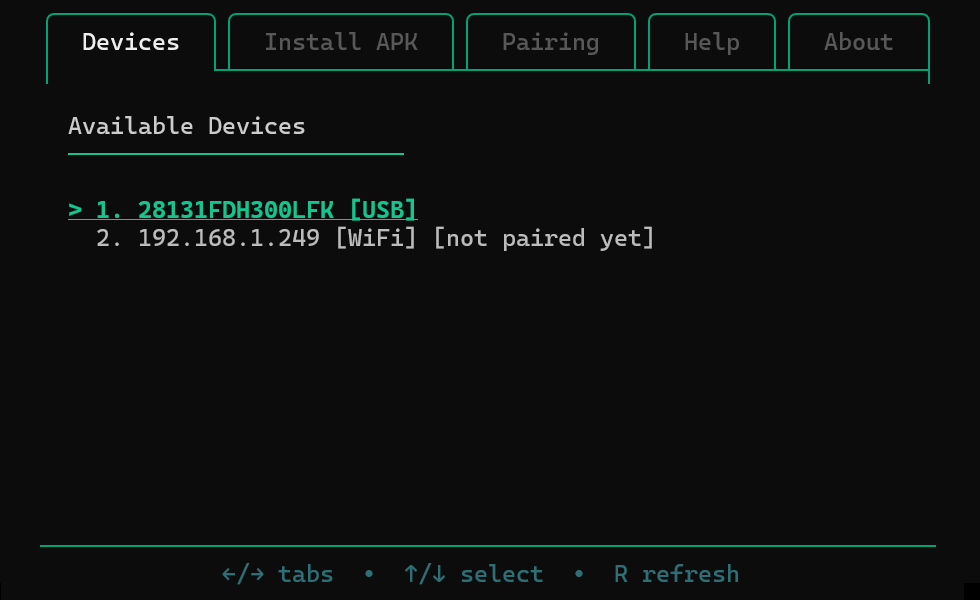Click the underline beneath Available Devices
Image resolution: width=980 pixels, height=600 pixels.
(236, 153)
